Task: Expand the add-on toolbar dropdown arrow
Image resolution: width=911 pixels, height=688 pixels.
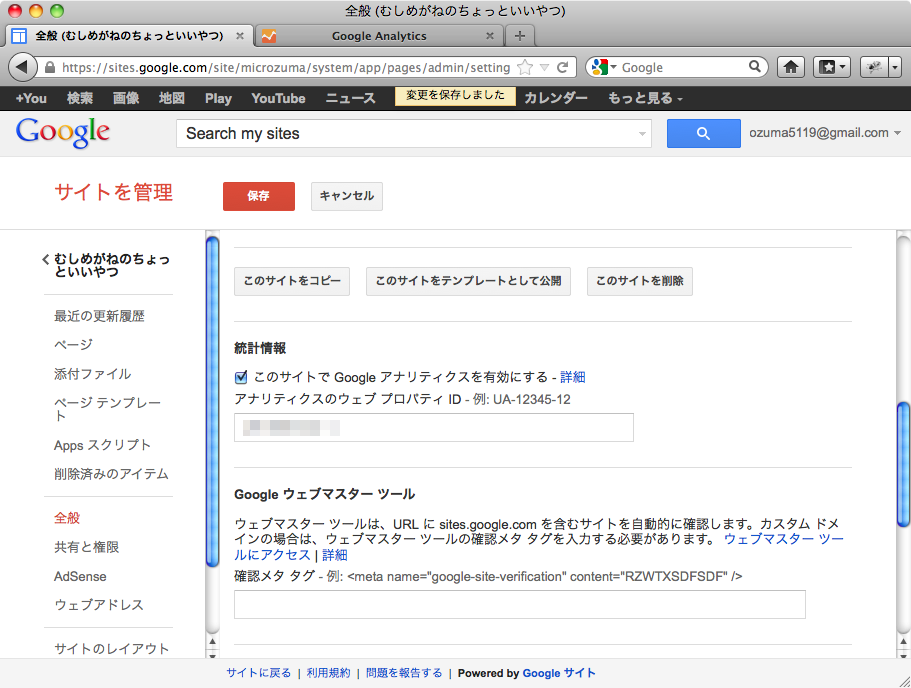Action: tap(895, 67)
